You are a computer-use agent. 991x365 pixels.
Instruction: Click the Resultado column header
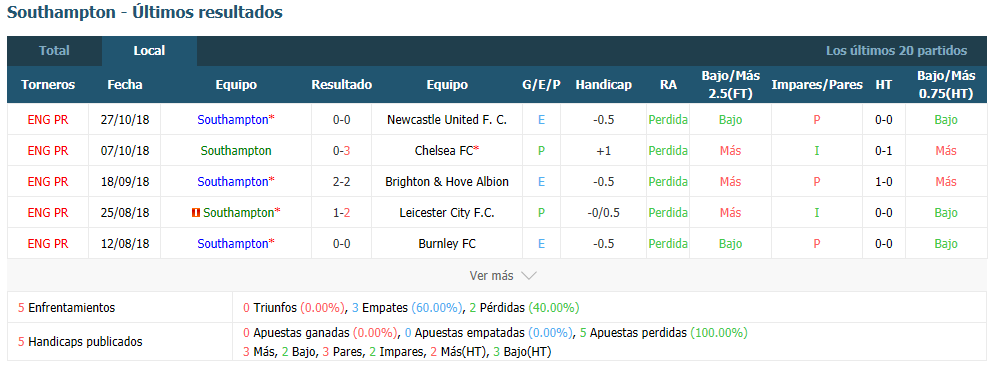tap(342, 85)
